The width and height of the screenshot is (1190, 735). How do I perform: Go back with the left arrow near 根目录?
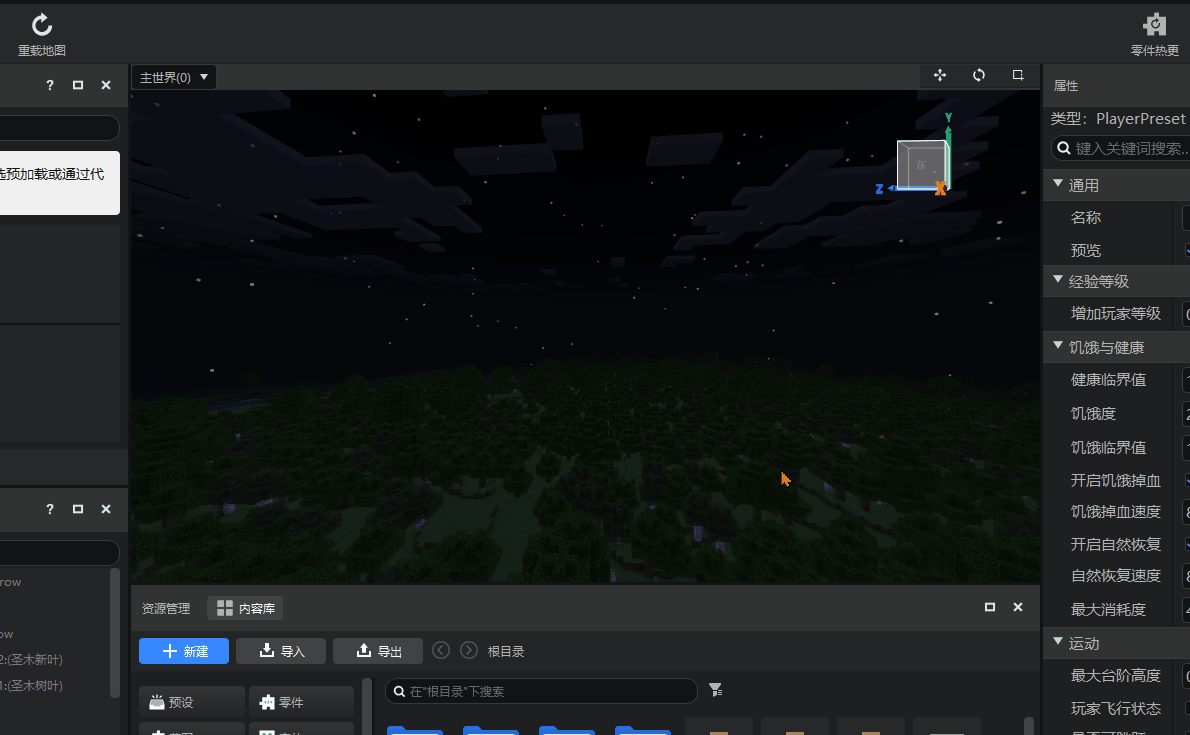click(x=441, y=651)
